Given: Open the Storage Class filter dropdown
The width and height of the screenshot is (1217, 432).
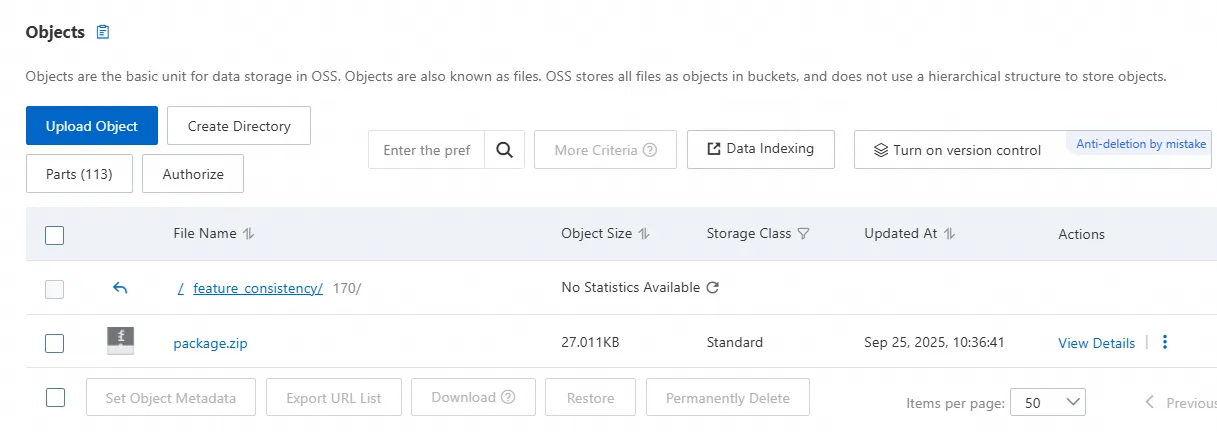Looking at the screenshot, I should click(804, 234).
